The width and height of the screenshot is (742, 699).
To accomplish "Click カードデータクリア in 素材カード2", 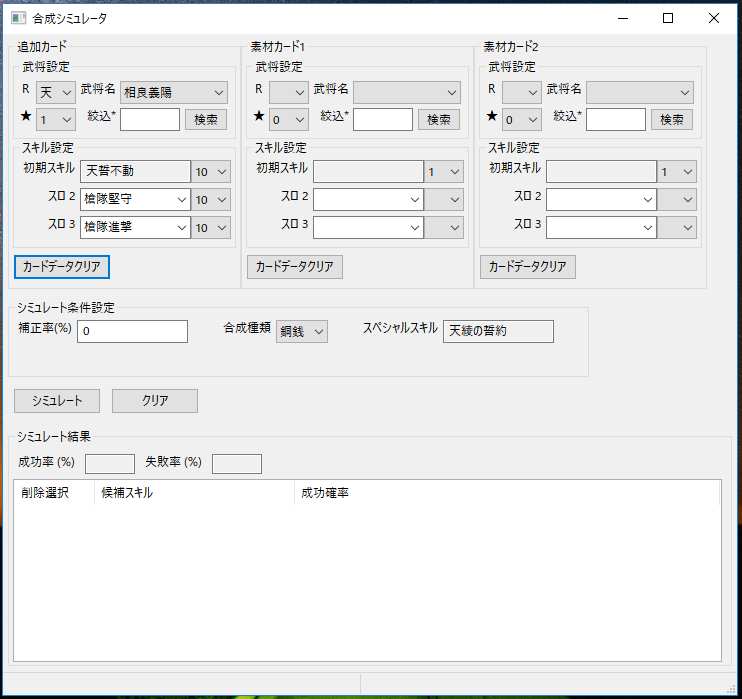I will point(528,267).
